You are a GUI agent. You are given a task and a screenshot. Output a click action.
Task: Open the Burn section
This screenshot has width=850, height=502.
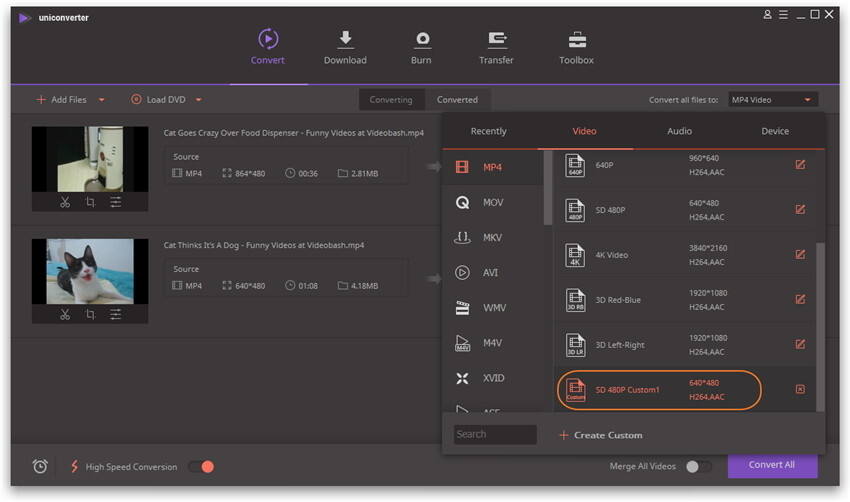point(421,47)
